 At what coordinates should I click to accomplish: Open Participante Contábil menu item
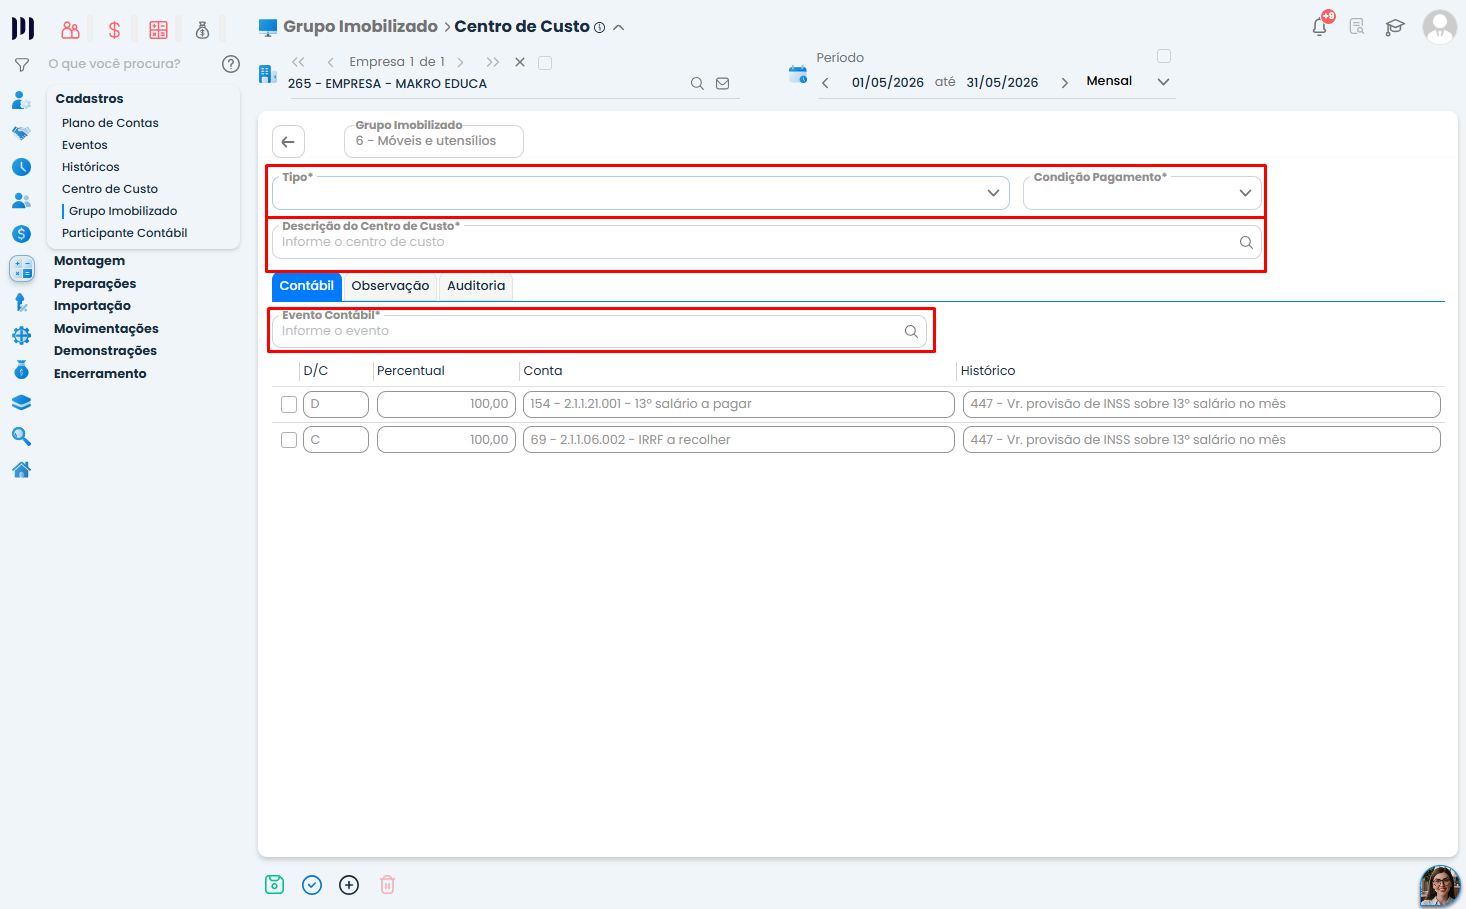tap(125, 233)
